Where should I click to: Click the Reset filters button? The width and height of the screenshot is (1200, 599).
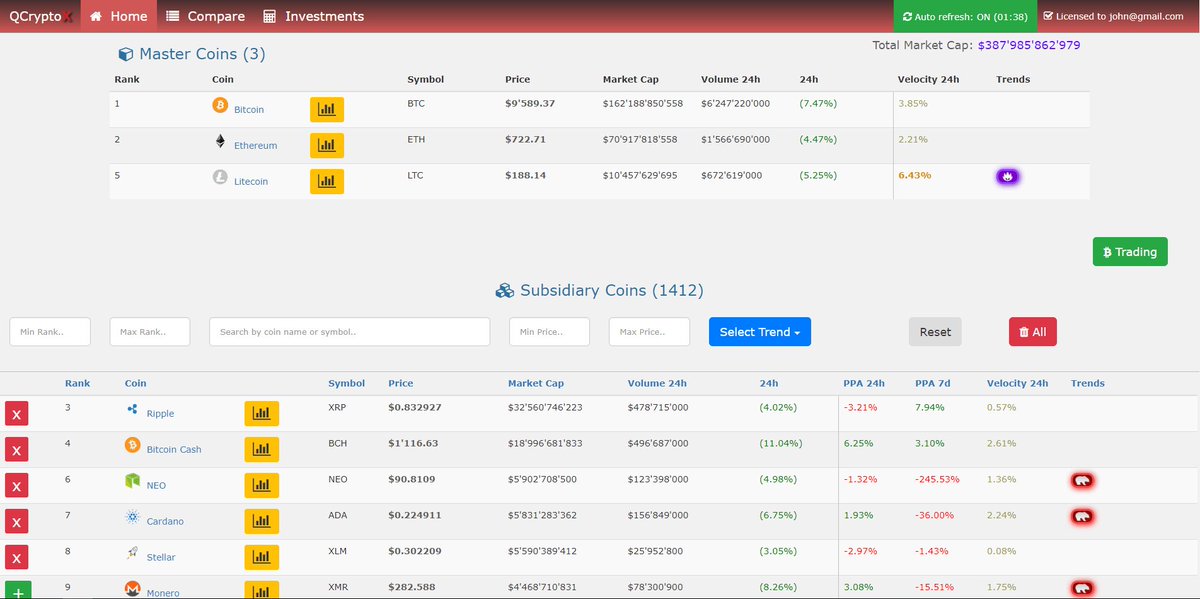[x=935, y=332]
